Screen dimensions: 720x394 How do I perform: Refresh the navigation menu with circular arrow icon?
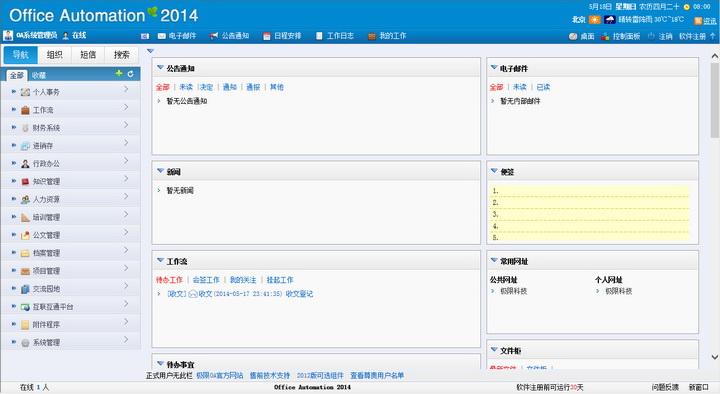[x=130, y=73]
